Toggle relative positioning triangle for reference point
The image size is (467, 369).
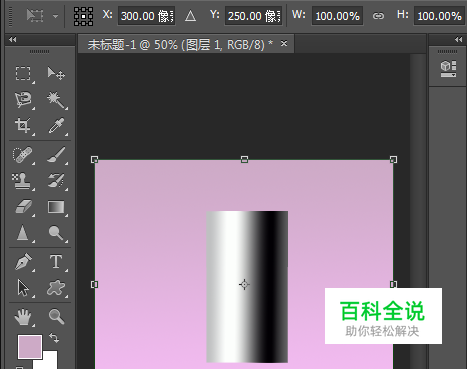point(190,16)
